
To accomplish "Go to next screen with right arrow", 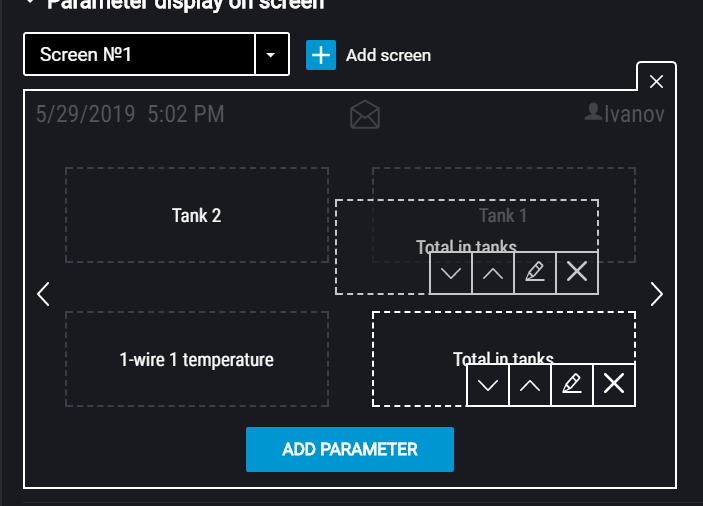I will (656, 294).
